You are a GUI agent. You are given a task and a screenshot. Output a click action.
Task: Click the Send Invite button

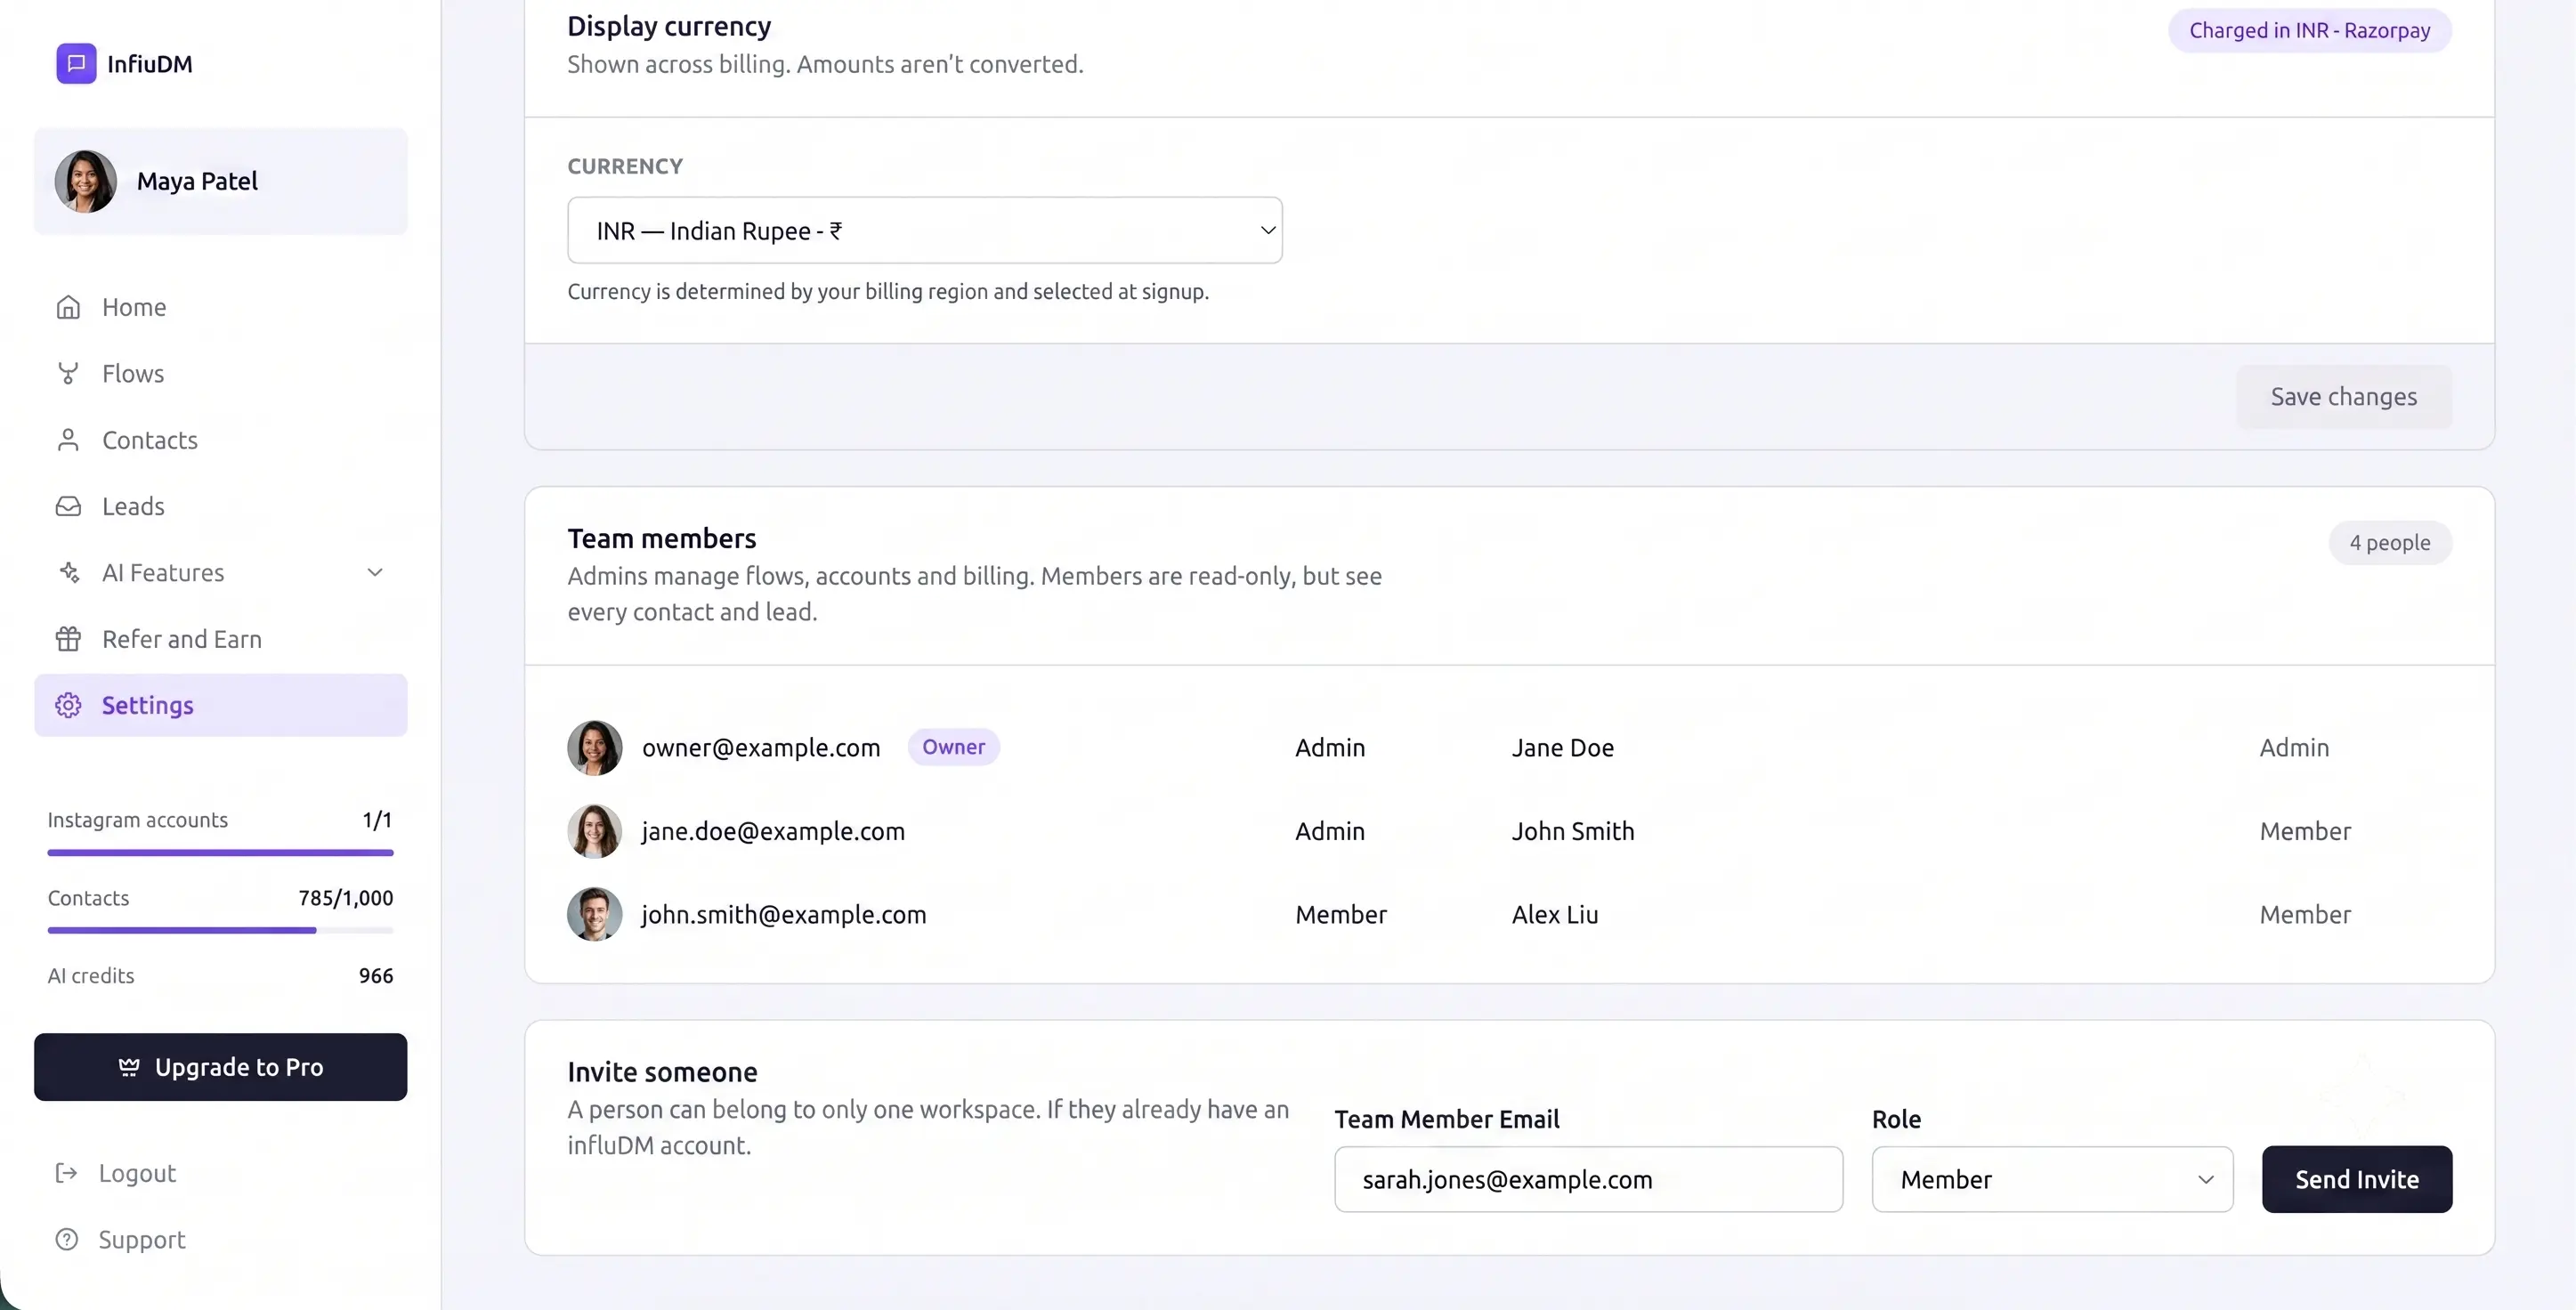[x=2357, y=1179]
